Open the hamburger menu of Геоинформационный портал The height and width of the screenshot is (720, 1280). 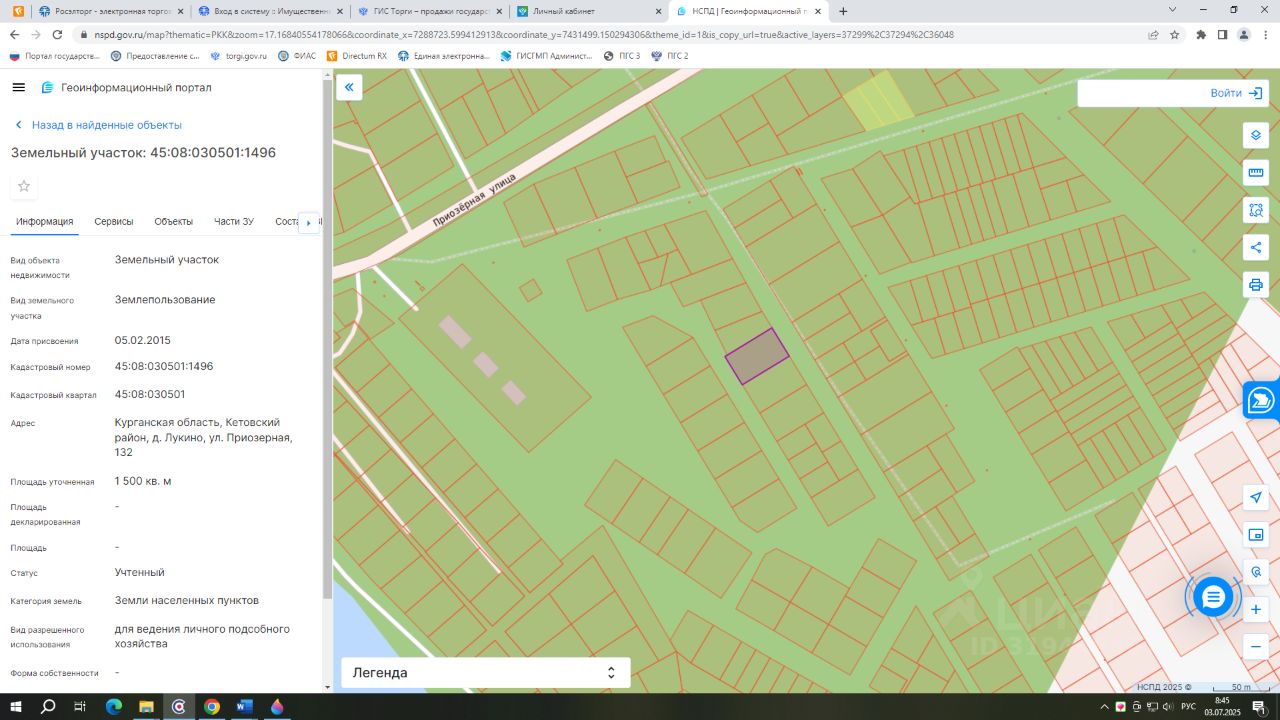[18, 87]
